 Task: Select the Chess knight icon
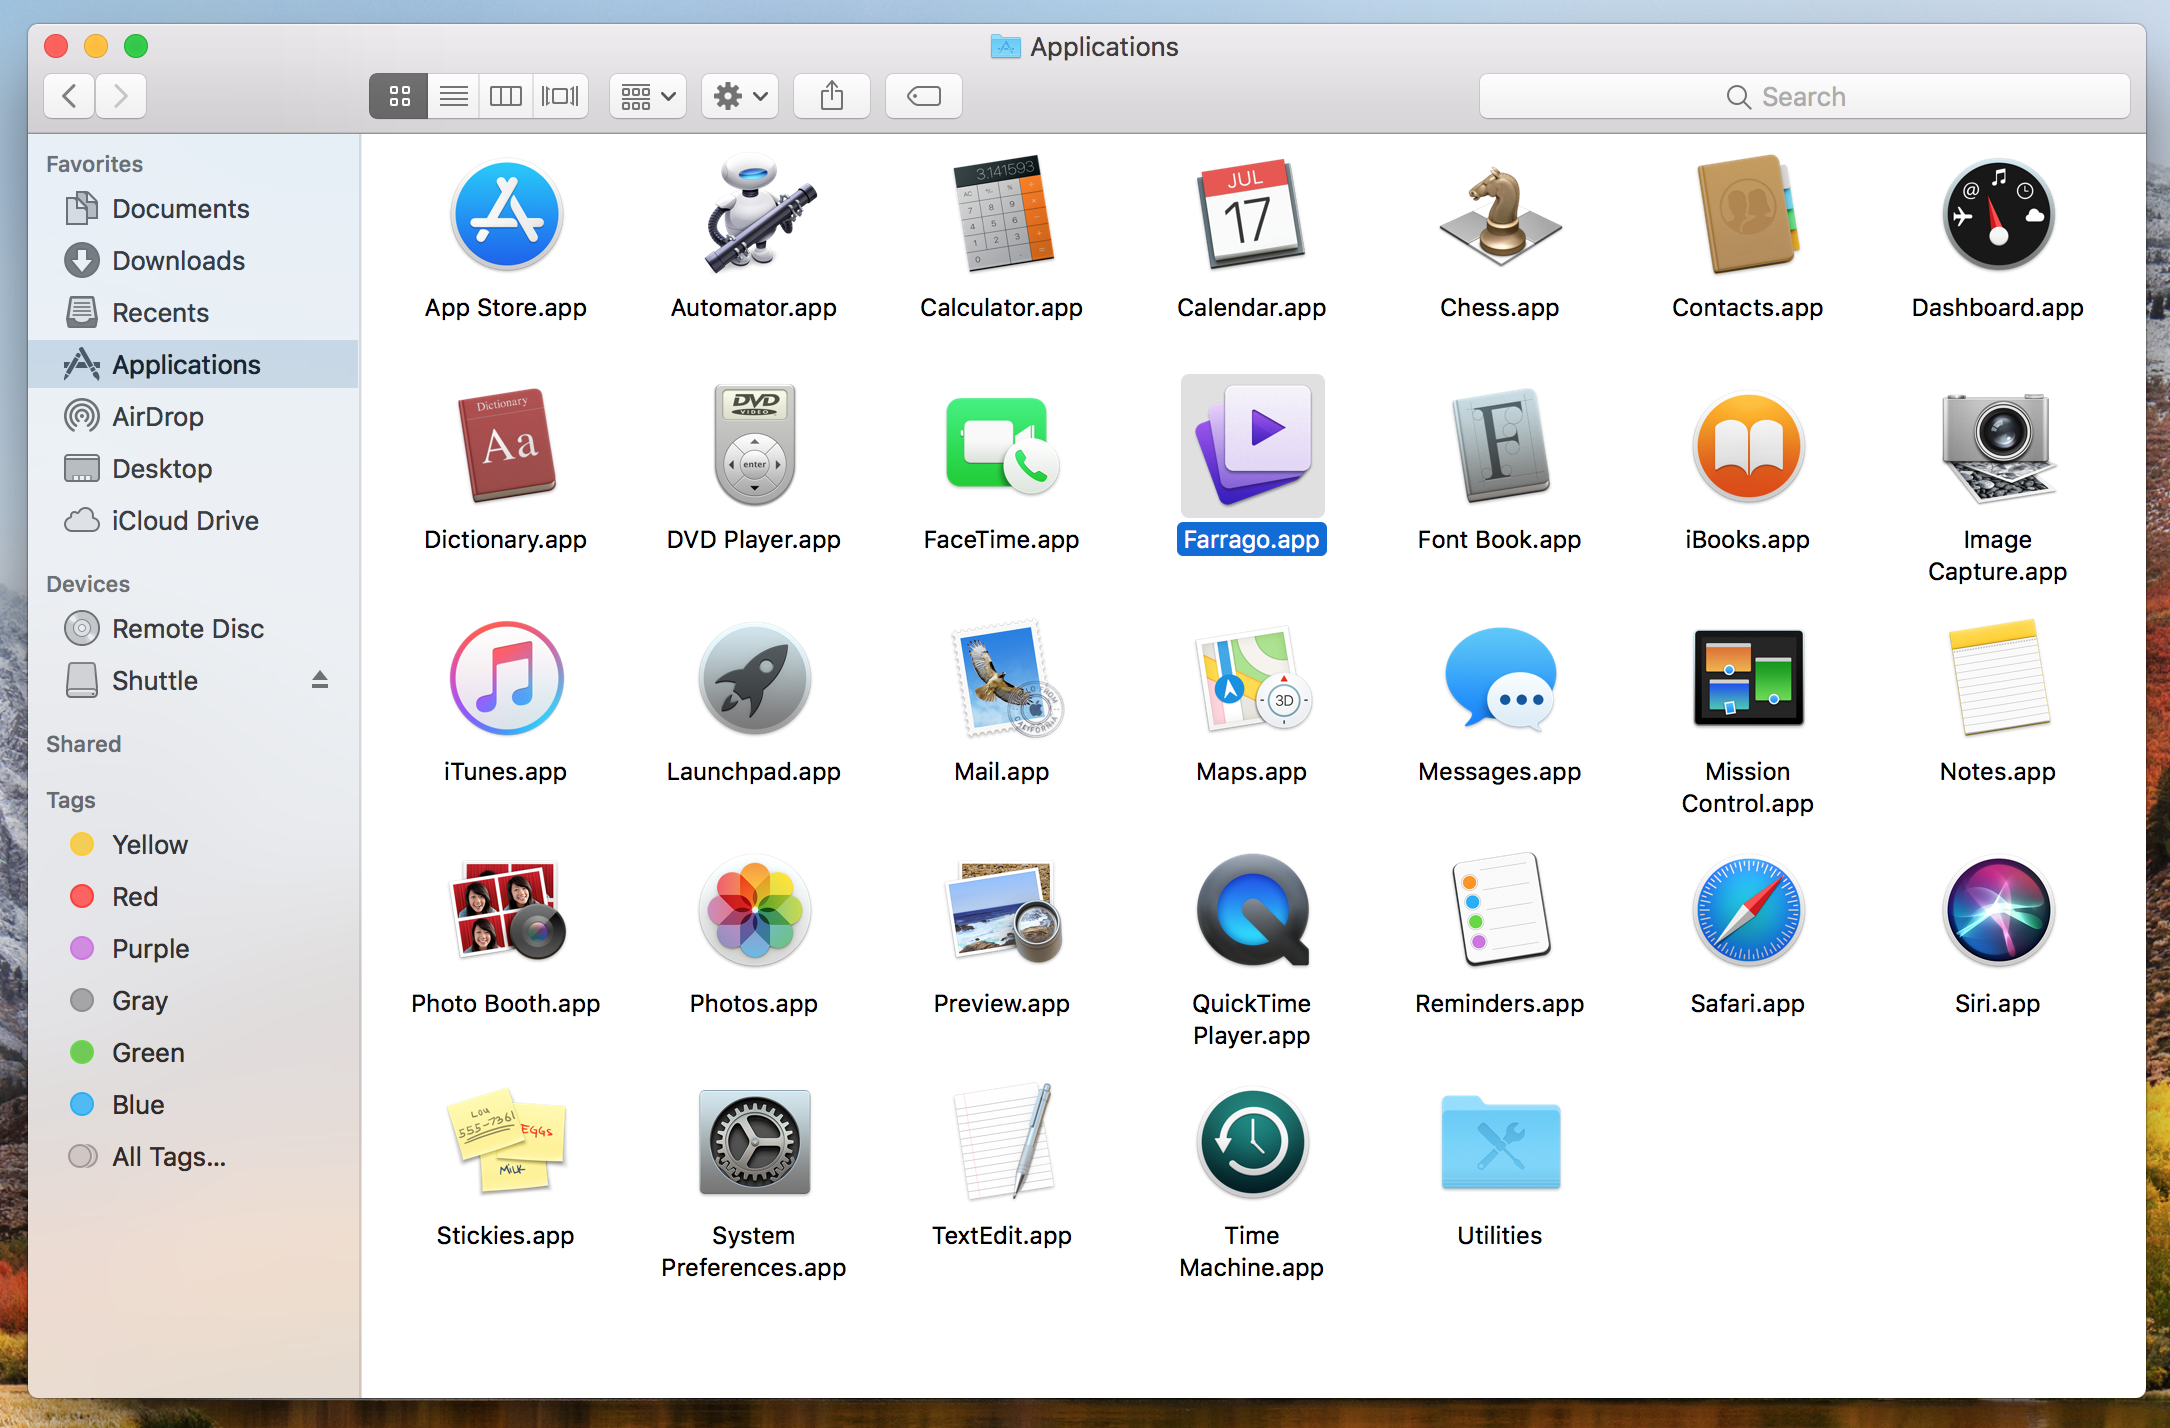pyautogui.click(x=1500, y=214)
